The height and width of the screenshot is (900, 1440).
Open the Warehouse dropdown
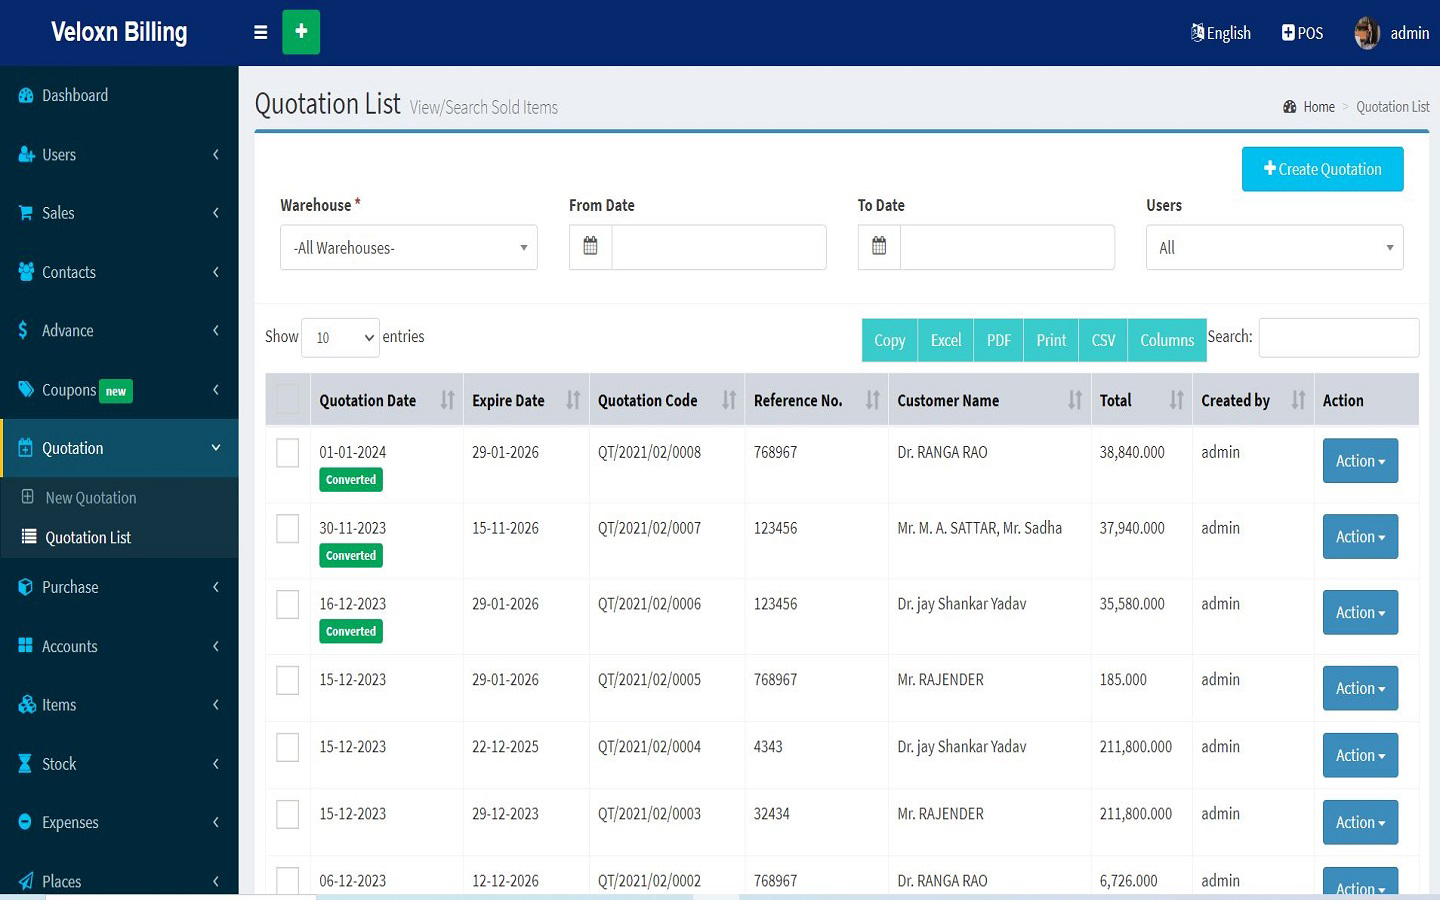[x=408, y=247]
